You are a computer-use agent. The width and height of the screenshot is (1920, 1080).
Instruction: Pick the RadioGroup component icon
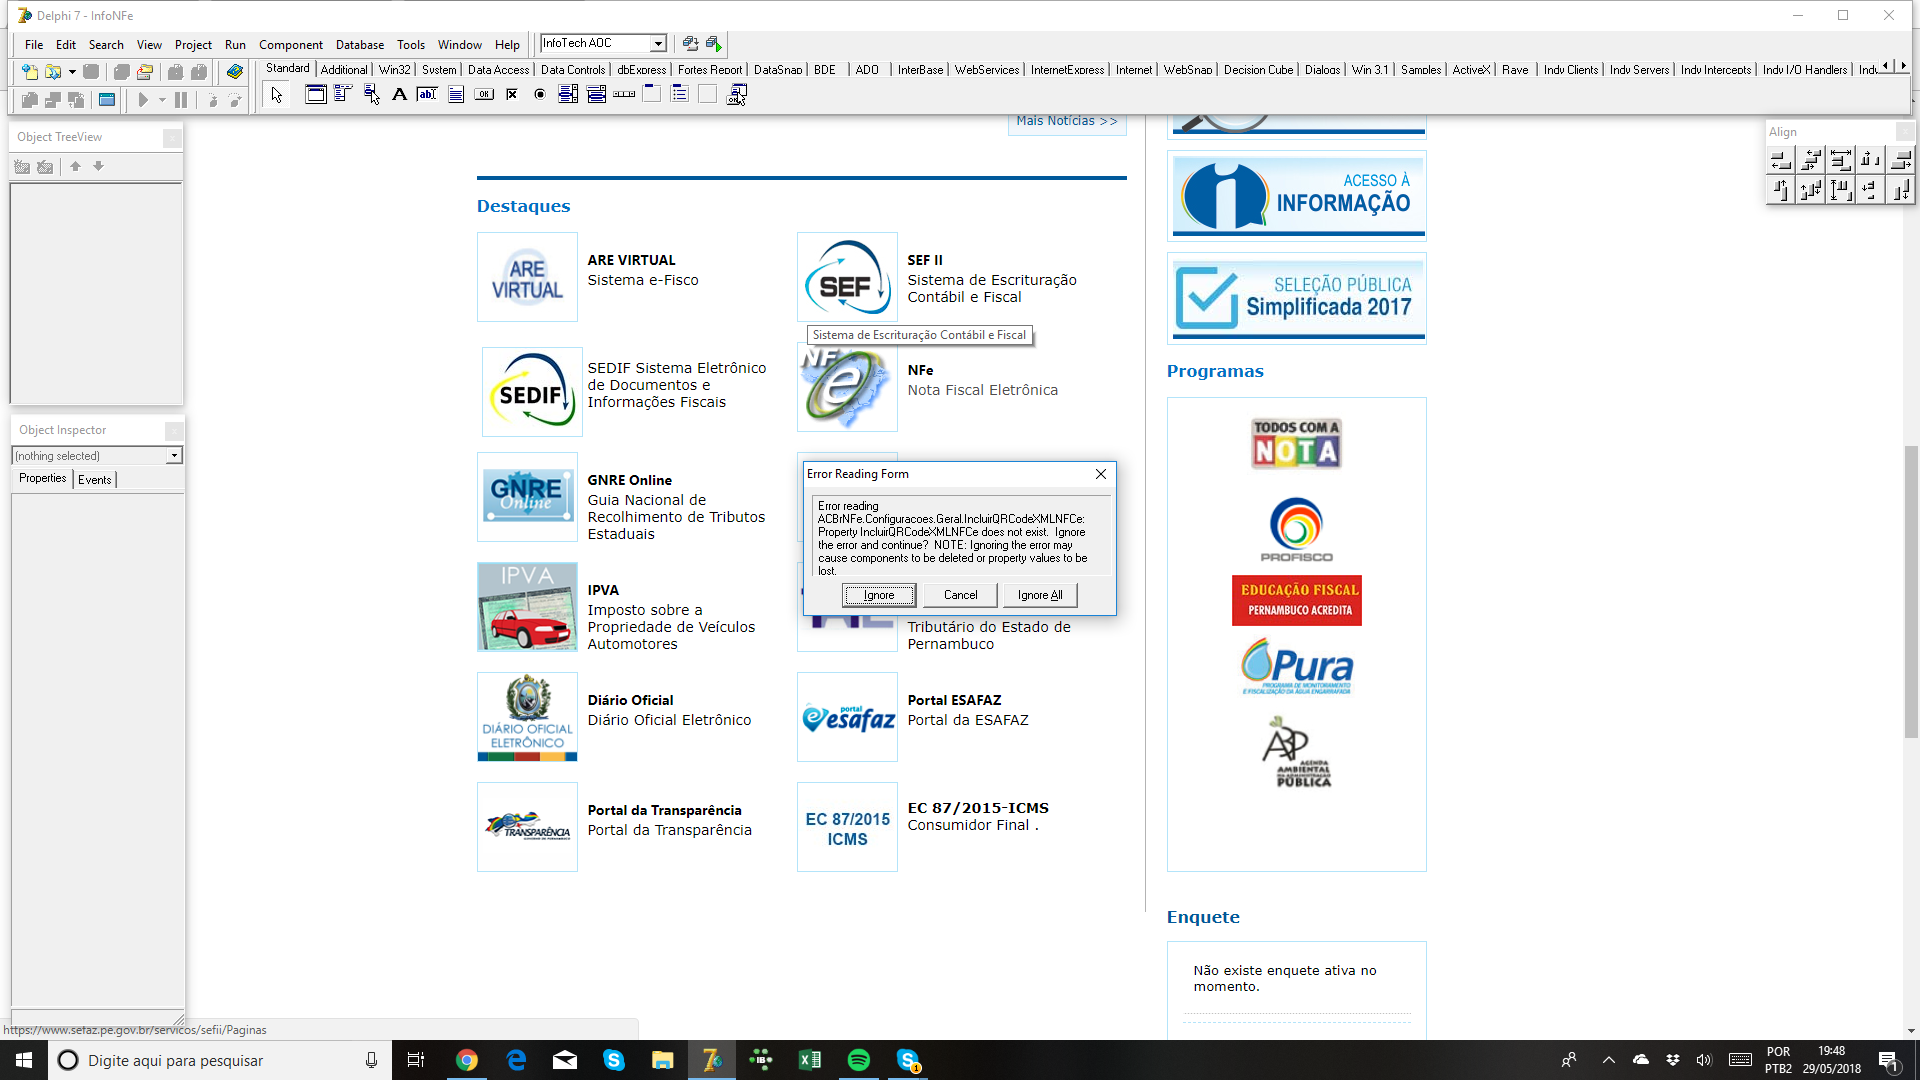[680, 95]
